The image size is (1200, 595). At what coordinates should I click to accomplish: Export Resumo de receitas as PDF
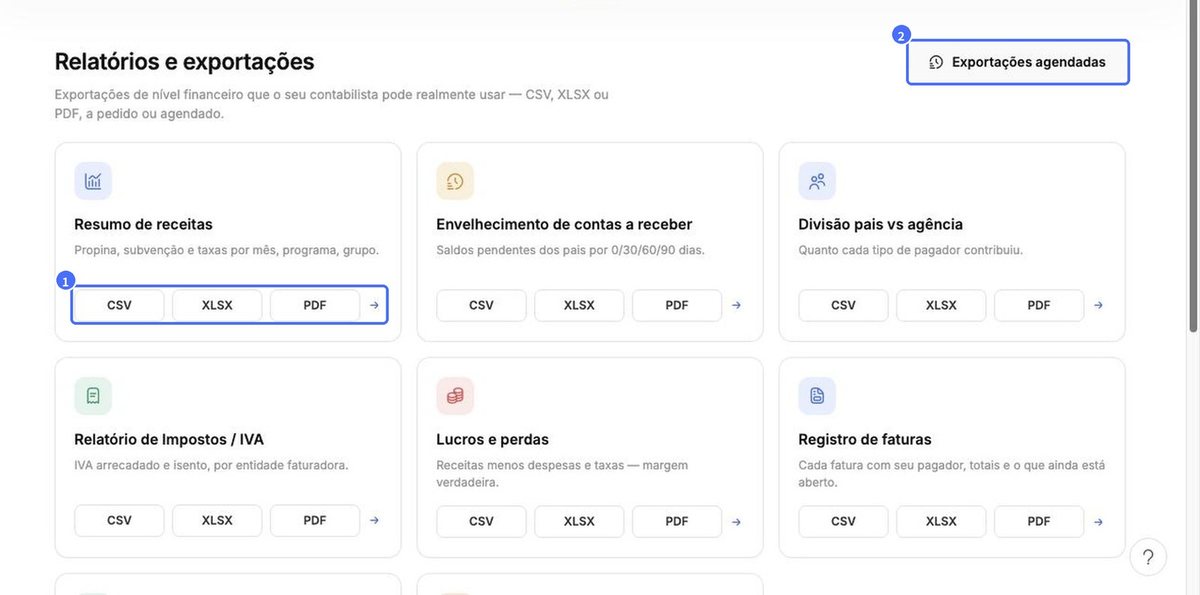pyautogui.click(x=315, y=305)
